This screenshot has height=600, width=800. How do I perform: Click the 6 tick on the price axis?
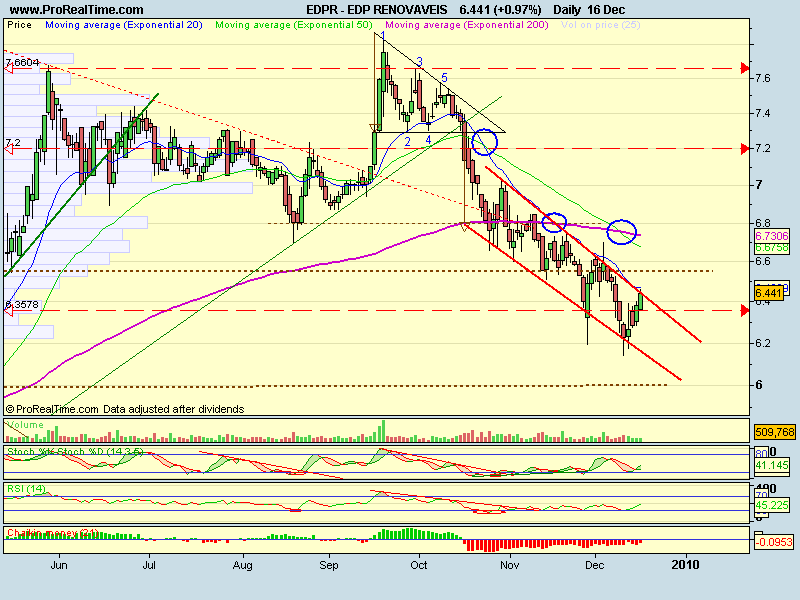759,385
